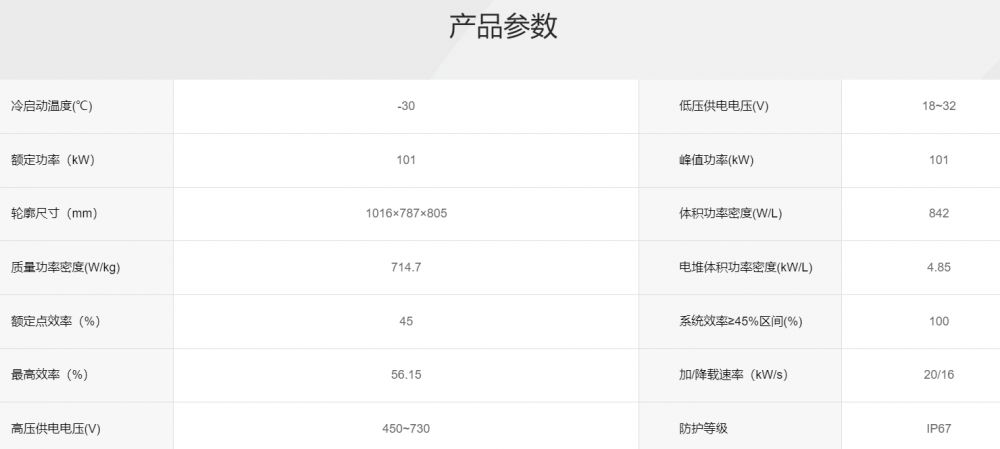Viewport: 1000px width, 449px height.
Task: Select the 轮廓尺寸 (mm) label
Action: [54, 214]
